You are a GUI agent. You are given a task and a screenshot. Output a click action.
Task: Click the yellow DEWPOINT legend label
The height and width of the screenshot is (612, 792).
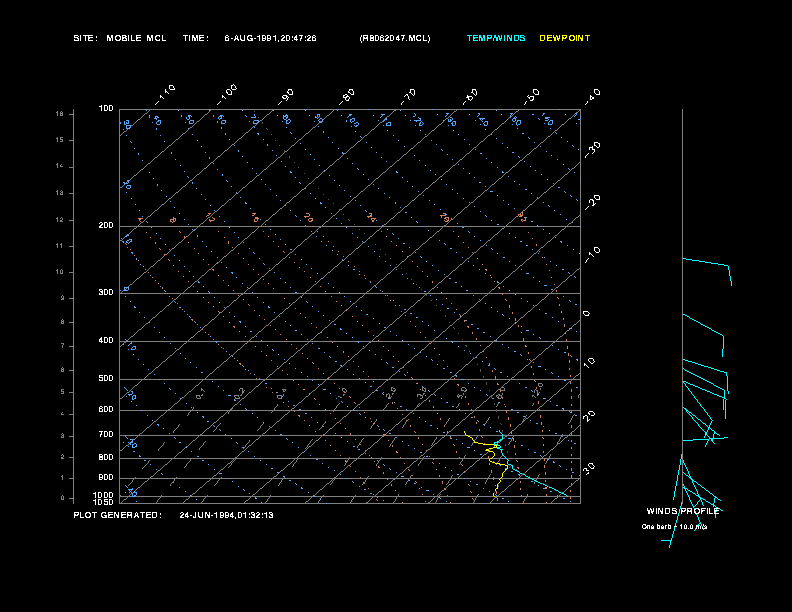pyautogui.click(x=564, y=38)
